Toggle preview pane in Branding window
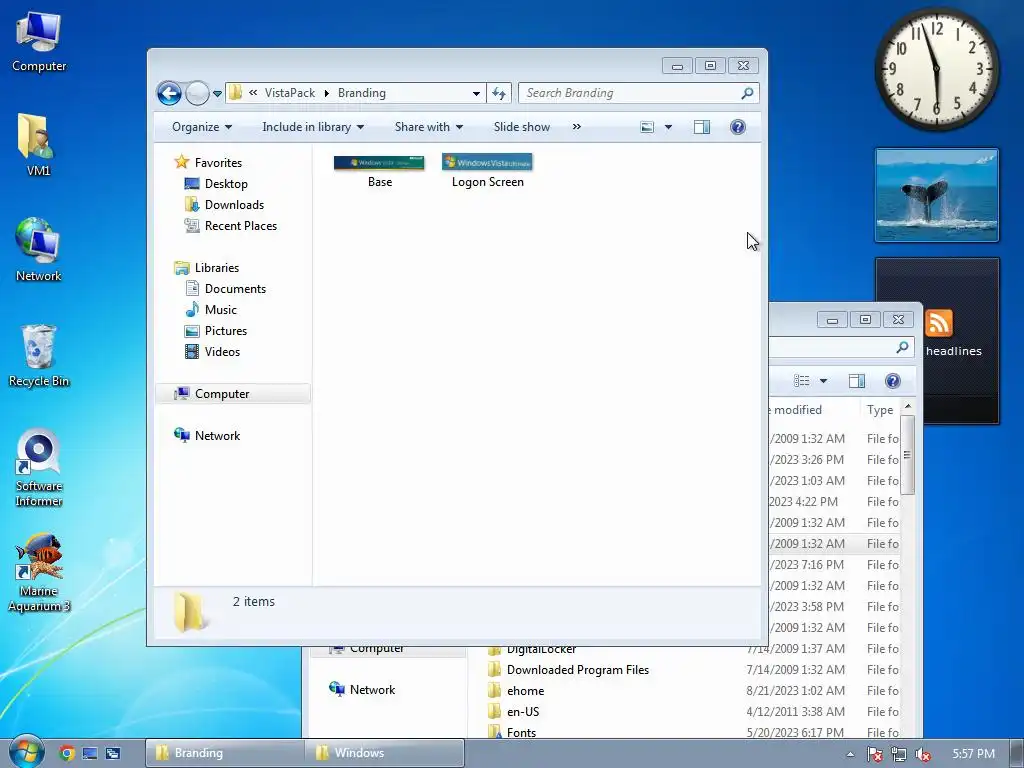The height and width of the screenshot is (768, 1024). pyautogui.click(x=702, y=127)
